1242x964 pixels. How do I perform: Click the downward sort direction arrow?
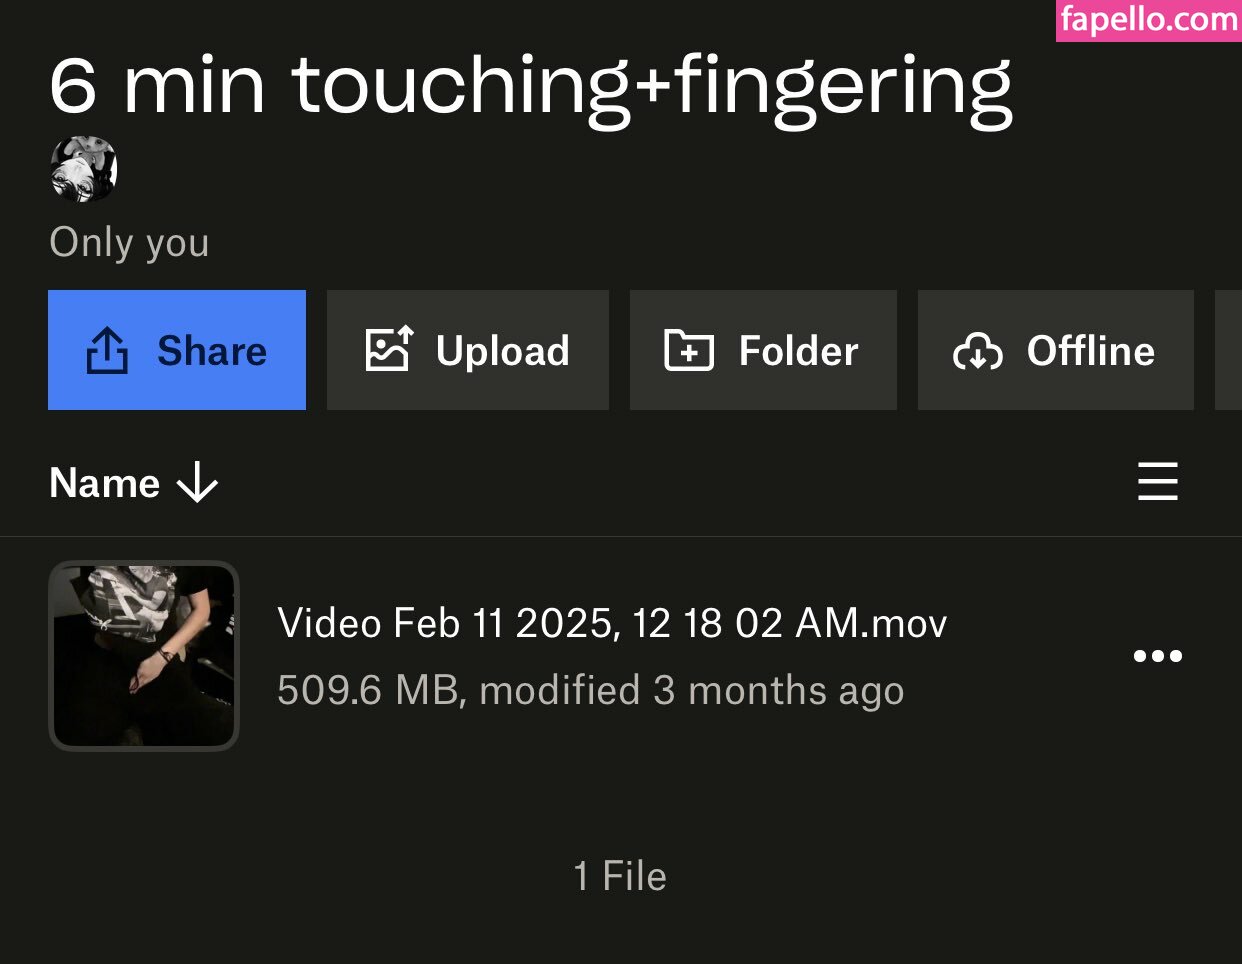pyautogui.click(x=197, y=483)
